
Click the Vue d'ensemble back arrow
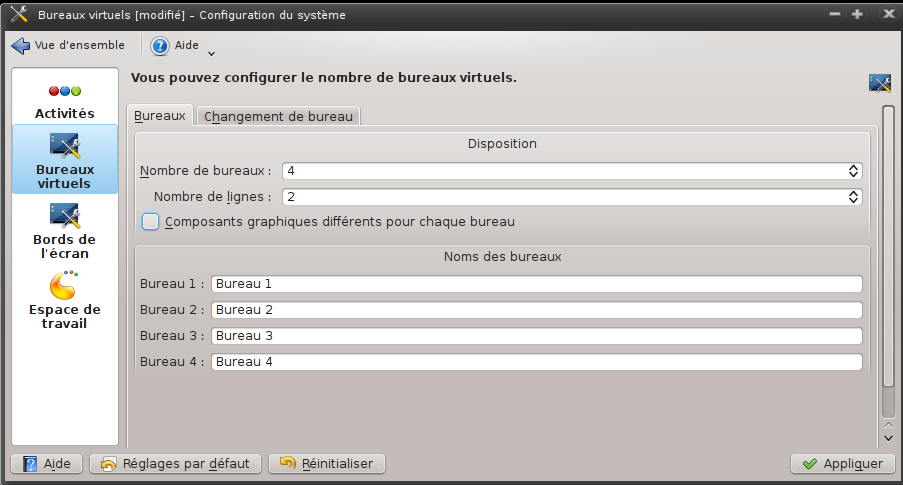(21, 46)
